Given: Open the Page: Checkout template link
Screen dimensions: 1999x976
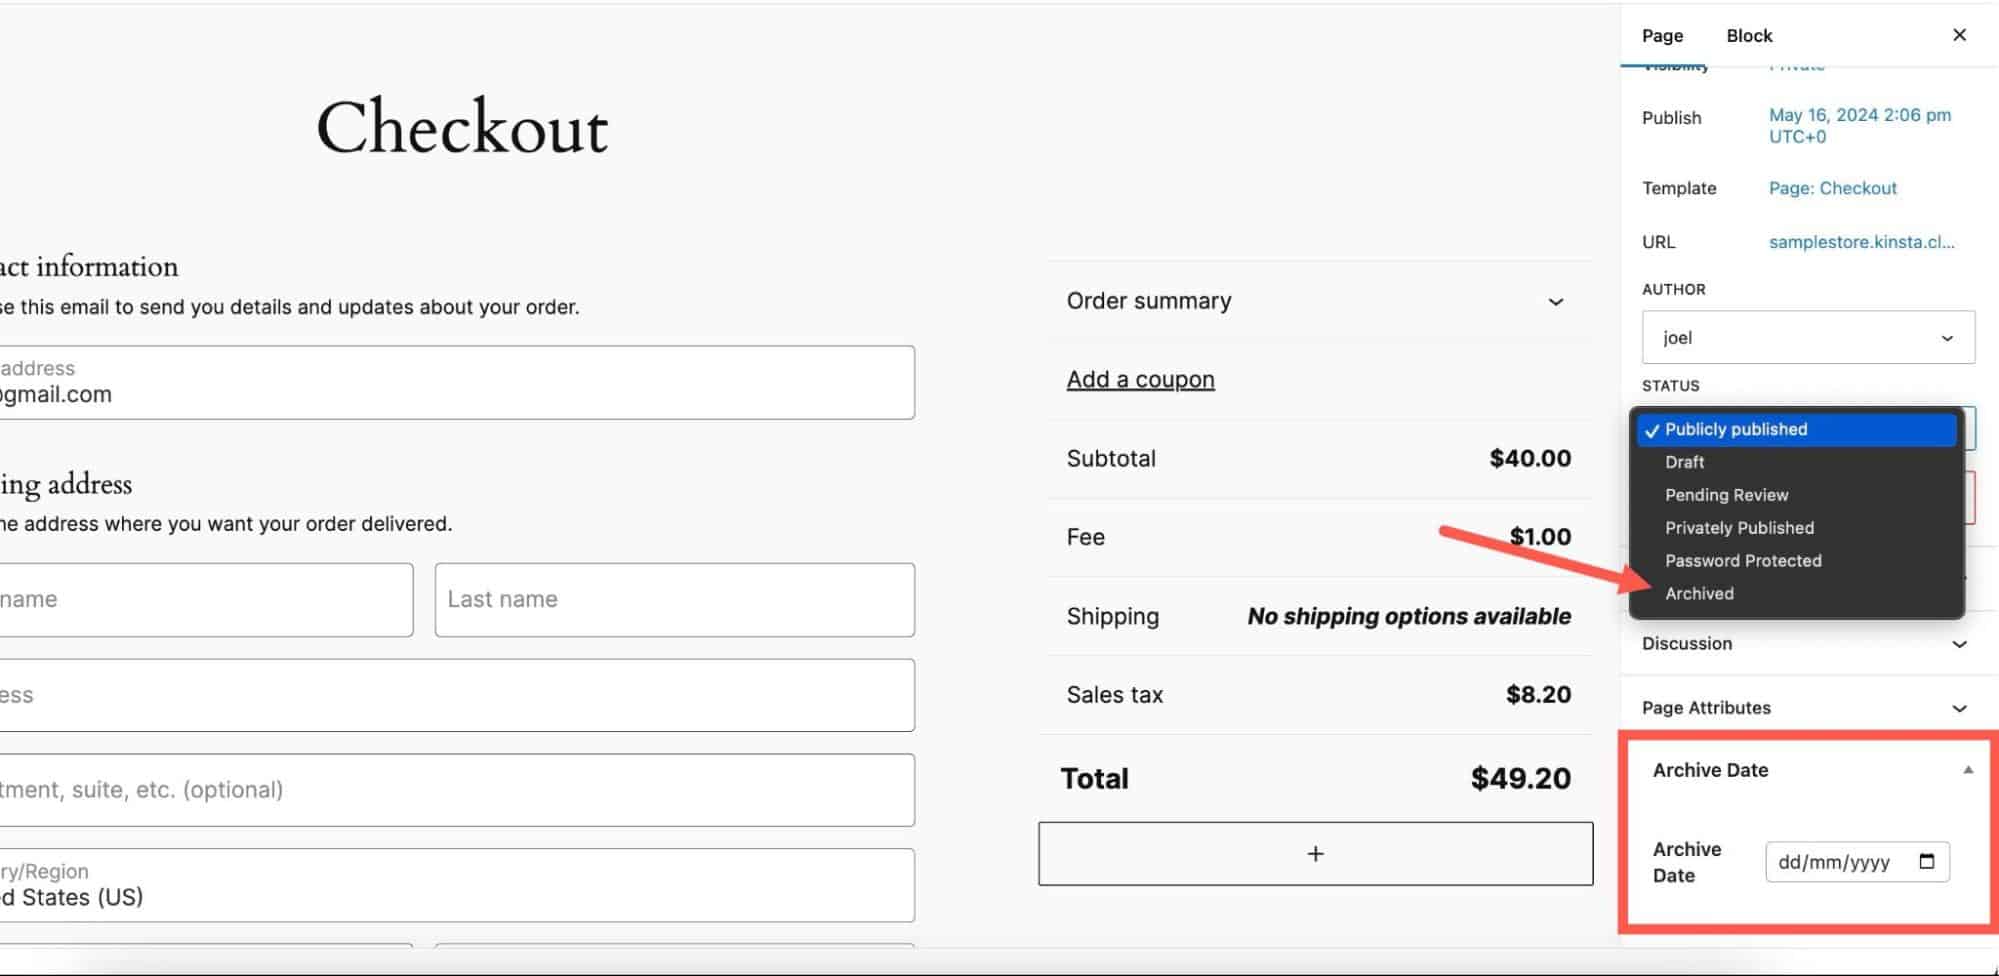Looking at the screenshot, I should (1832, 188).
